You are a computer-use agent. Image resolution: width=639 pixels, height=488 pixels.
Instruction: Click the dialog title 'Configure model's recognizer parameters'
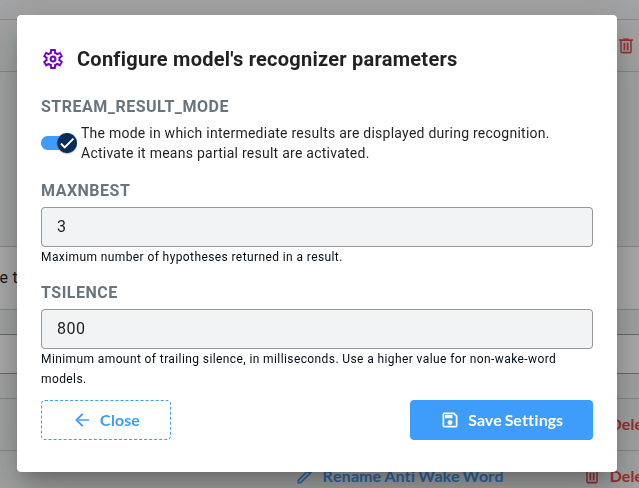[267, 59]
